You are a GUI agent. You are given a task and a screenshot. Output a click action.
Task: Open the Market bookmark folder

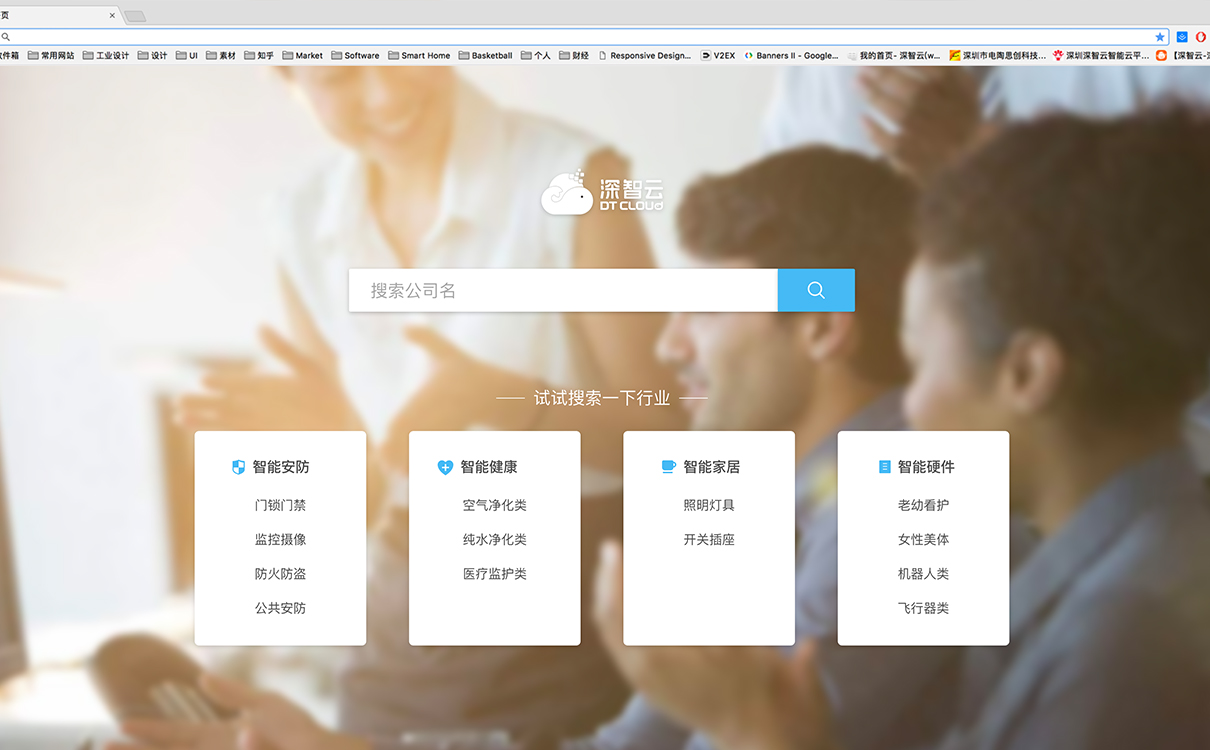click(x=303, y=56)
